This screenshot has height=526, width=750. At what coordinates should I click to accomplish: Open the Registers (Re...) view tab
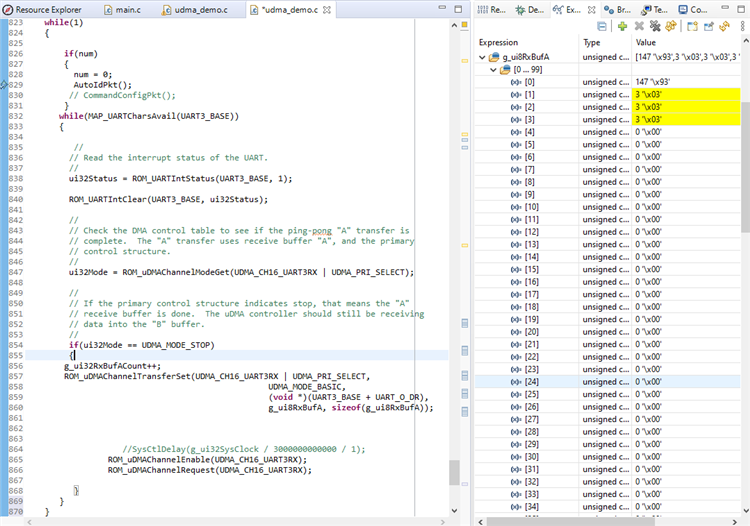[491, 10]
